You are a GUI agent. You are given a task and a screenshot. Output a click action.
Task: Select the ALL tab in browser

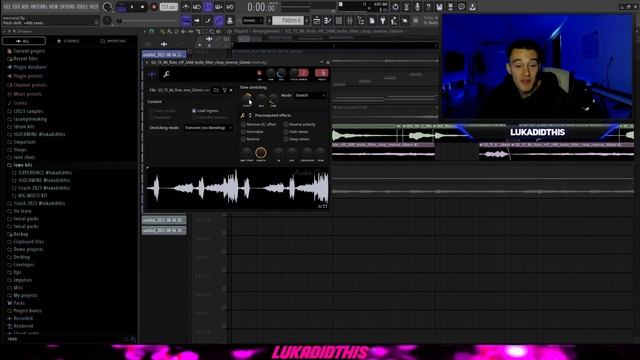(24, 41)
